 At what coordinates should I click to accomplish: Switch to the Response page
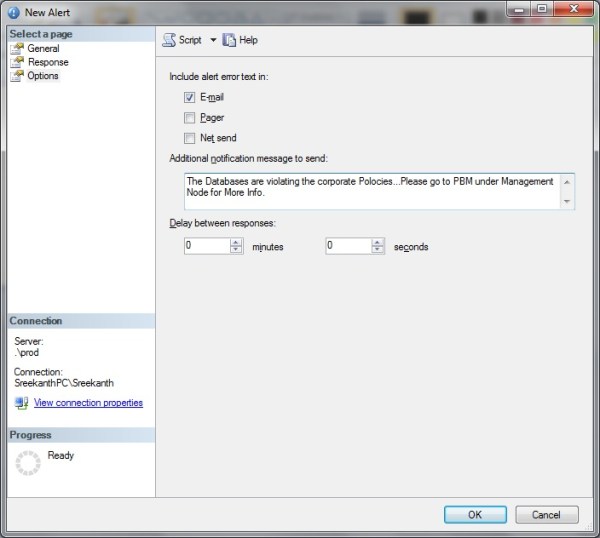pos(48,62)
